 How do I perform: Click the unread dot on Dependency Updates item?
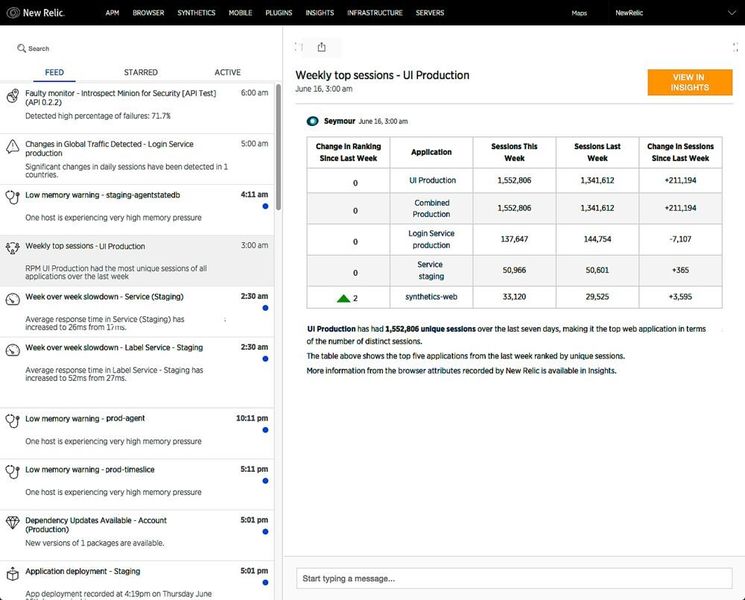265,532
